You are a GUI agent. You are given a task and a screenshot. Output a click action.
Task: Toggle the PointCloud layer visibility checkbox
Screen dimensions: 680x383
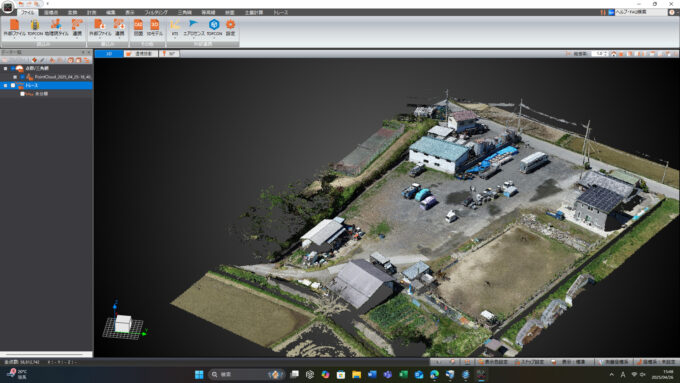[22, 77]
